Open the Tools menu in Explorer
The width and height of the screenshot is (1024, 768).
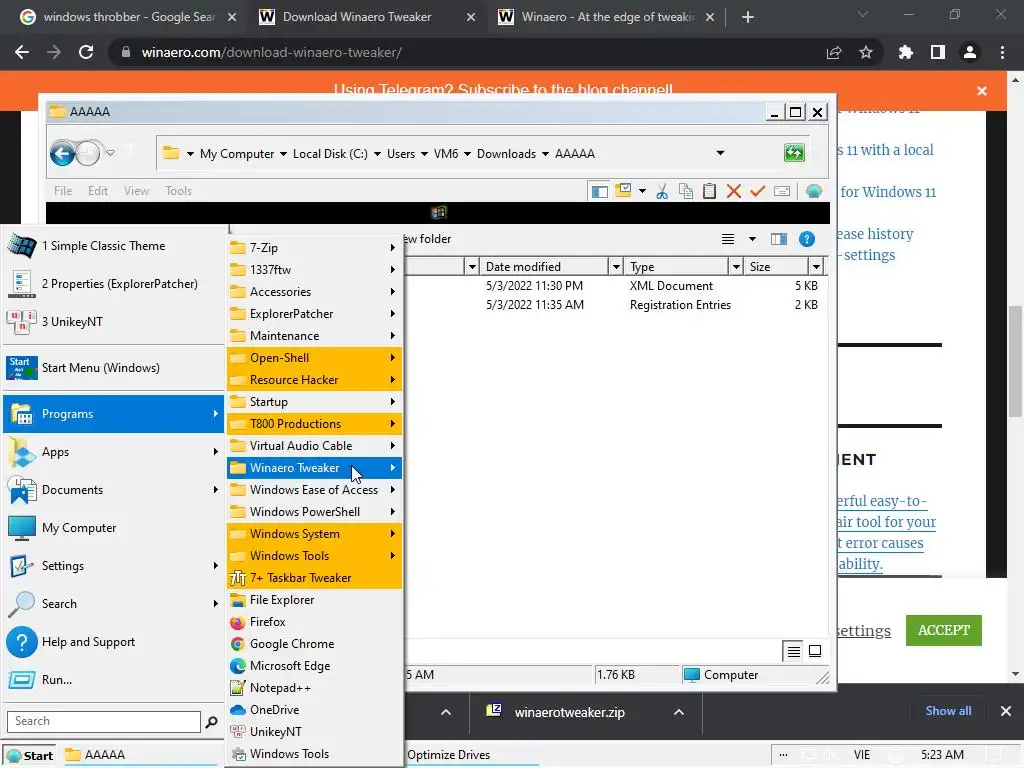click(178, 191)
